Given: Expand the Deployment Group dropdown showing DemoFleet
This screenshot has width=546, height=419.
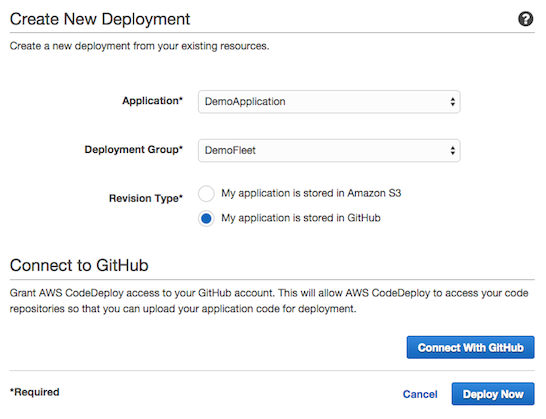Looking at the screenshot, I should pos(329,150).
